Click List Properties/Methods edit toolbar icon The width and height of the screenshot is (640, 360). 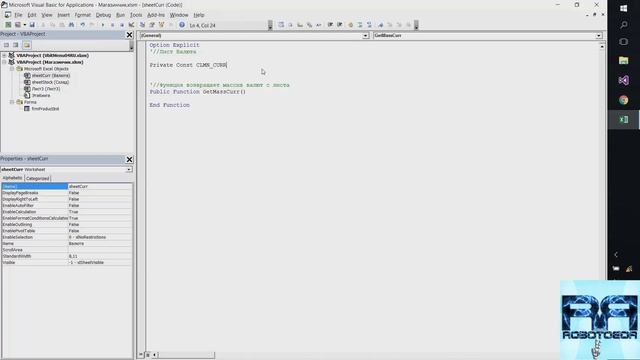(x=281, y=25)
